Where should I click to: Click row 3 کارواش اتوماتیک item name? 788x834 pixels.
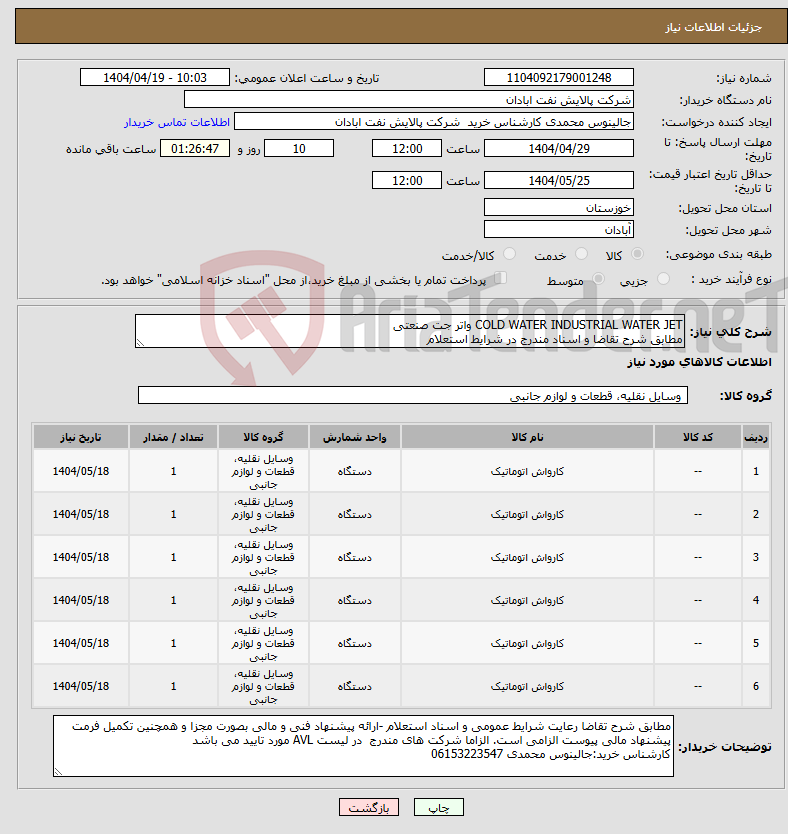pos(527,558)
